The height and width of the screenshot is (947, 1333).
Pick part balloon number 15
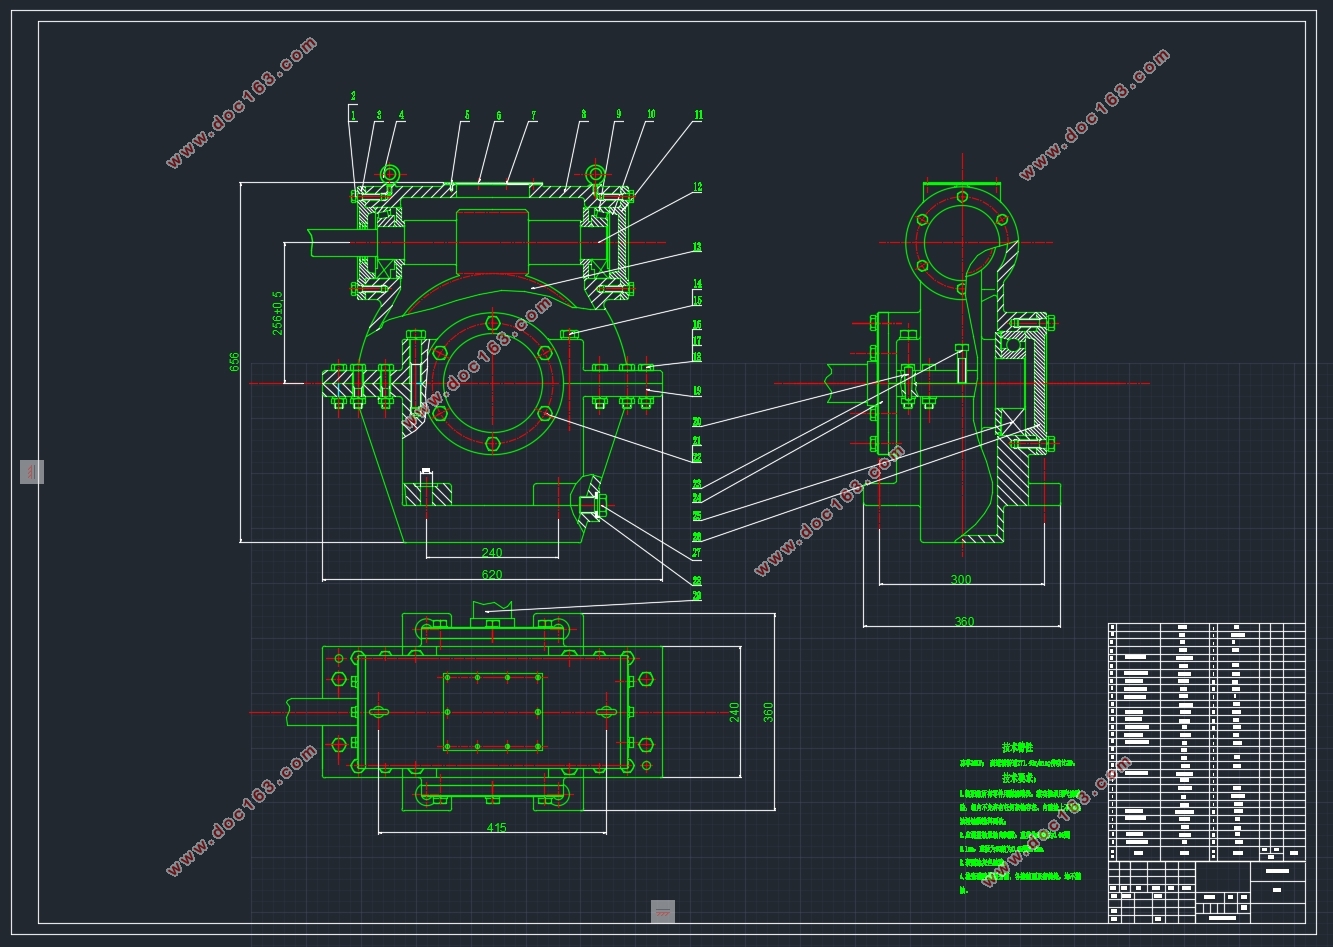click(x=697, y=301)
